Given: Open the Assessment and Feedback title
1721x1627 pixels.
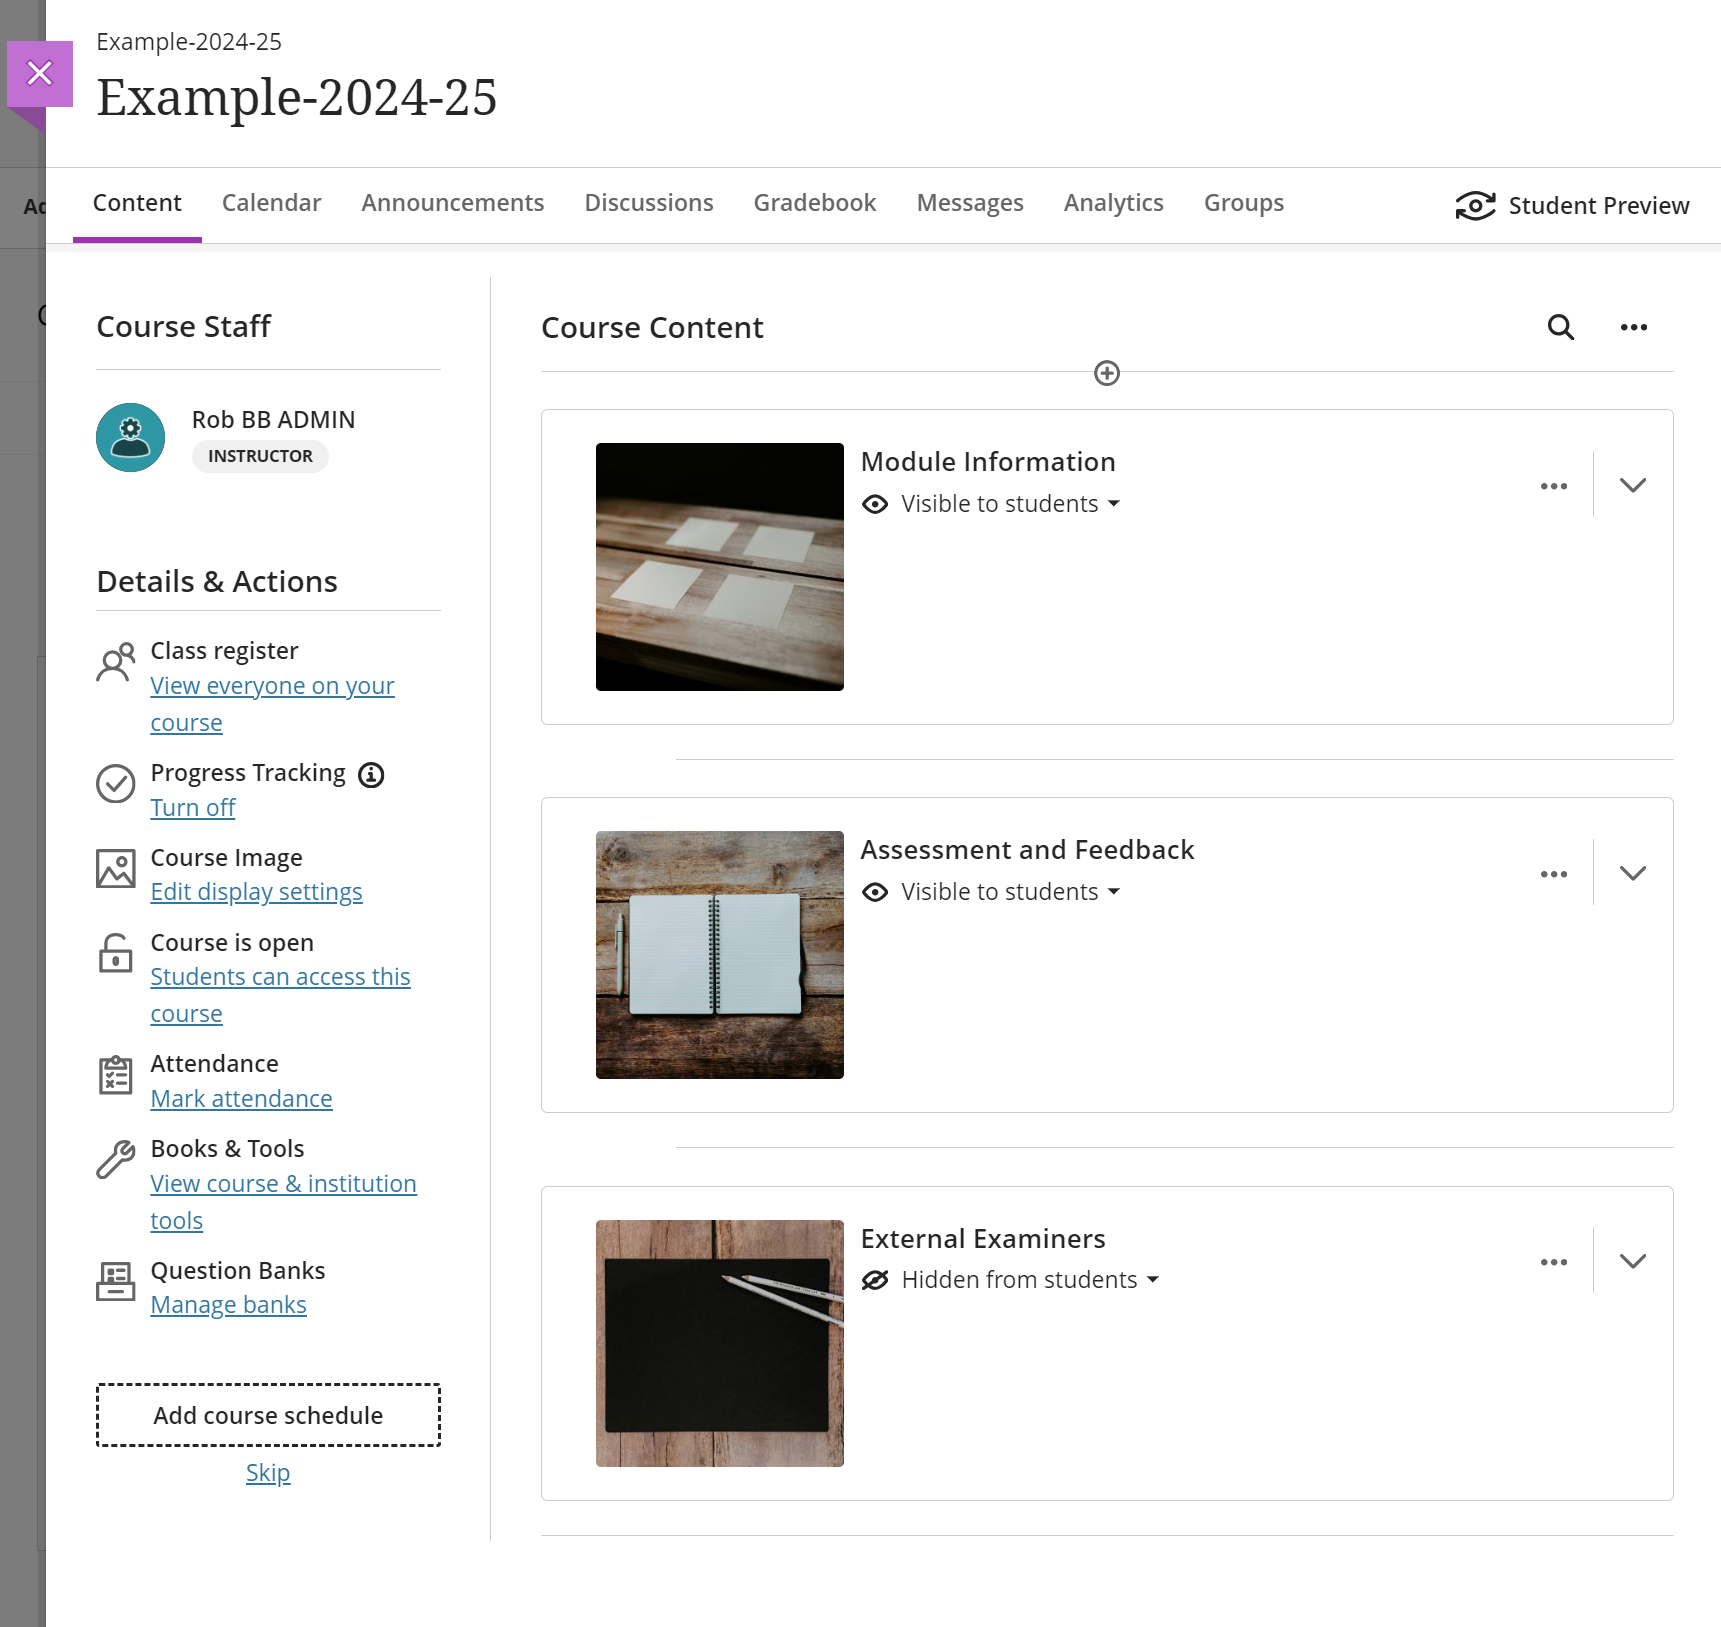Looking at the screenshot, I should tap(1028, 850).
